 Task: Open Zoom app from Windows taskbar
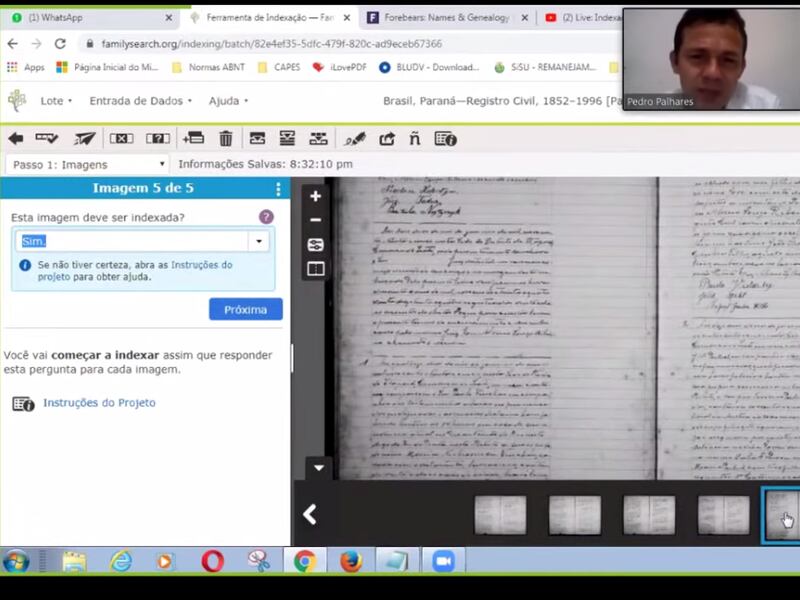pyautogui.click(x=442, y=561)
